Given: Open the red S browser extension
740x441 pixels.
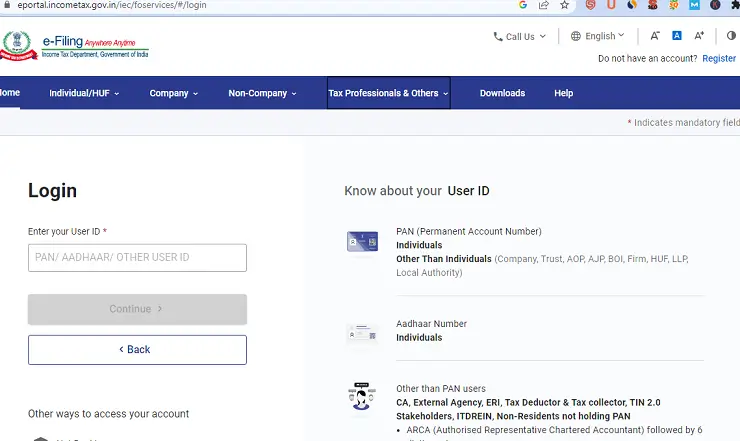Looking at the screenshot, I should click(590, 5).
